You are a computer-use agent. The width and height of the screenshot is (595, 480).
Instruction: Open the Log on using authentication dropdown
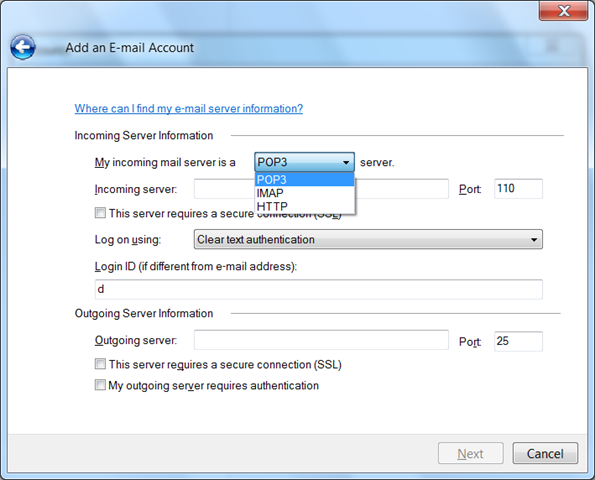(x=368, y=239)
